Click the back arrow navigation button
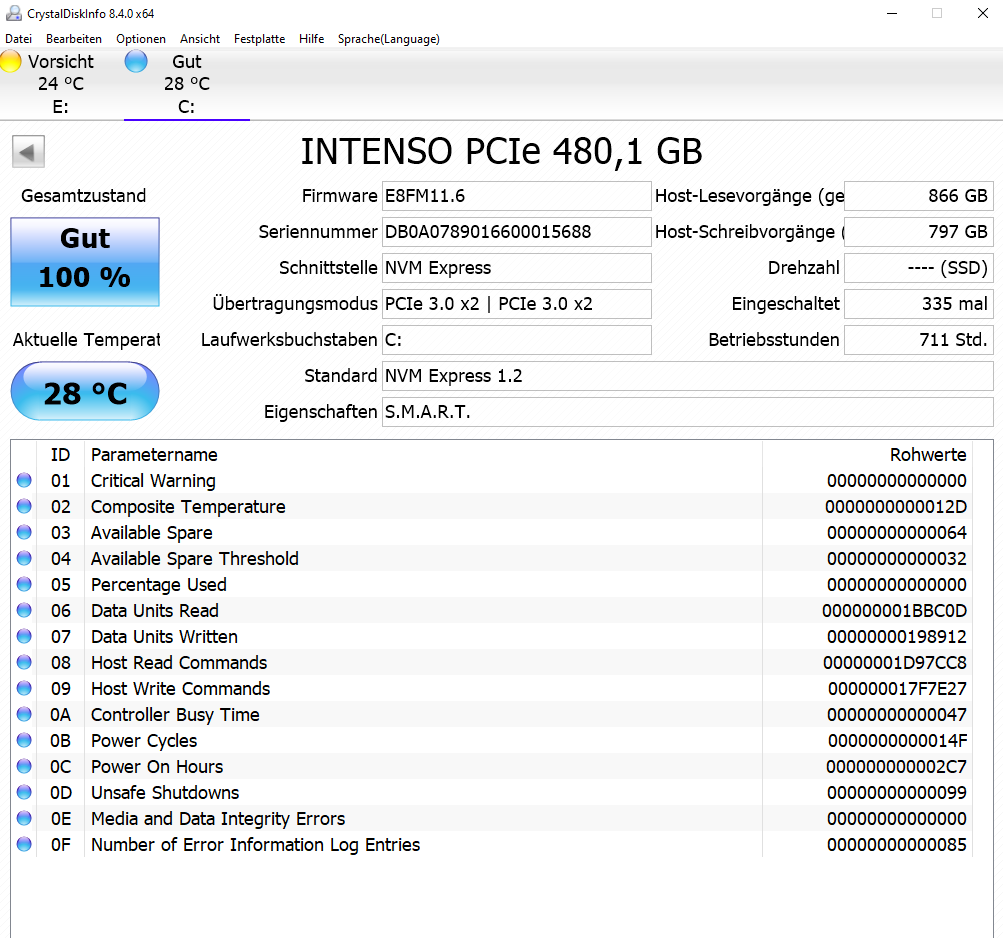This screenshot has width=1003, height=938. tap(28, 151)
